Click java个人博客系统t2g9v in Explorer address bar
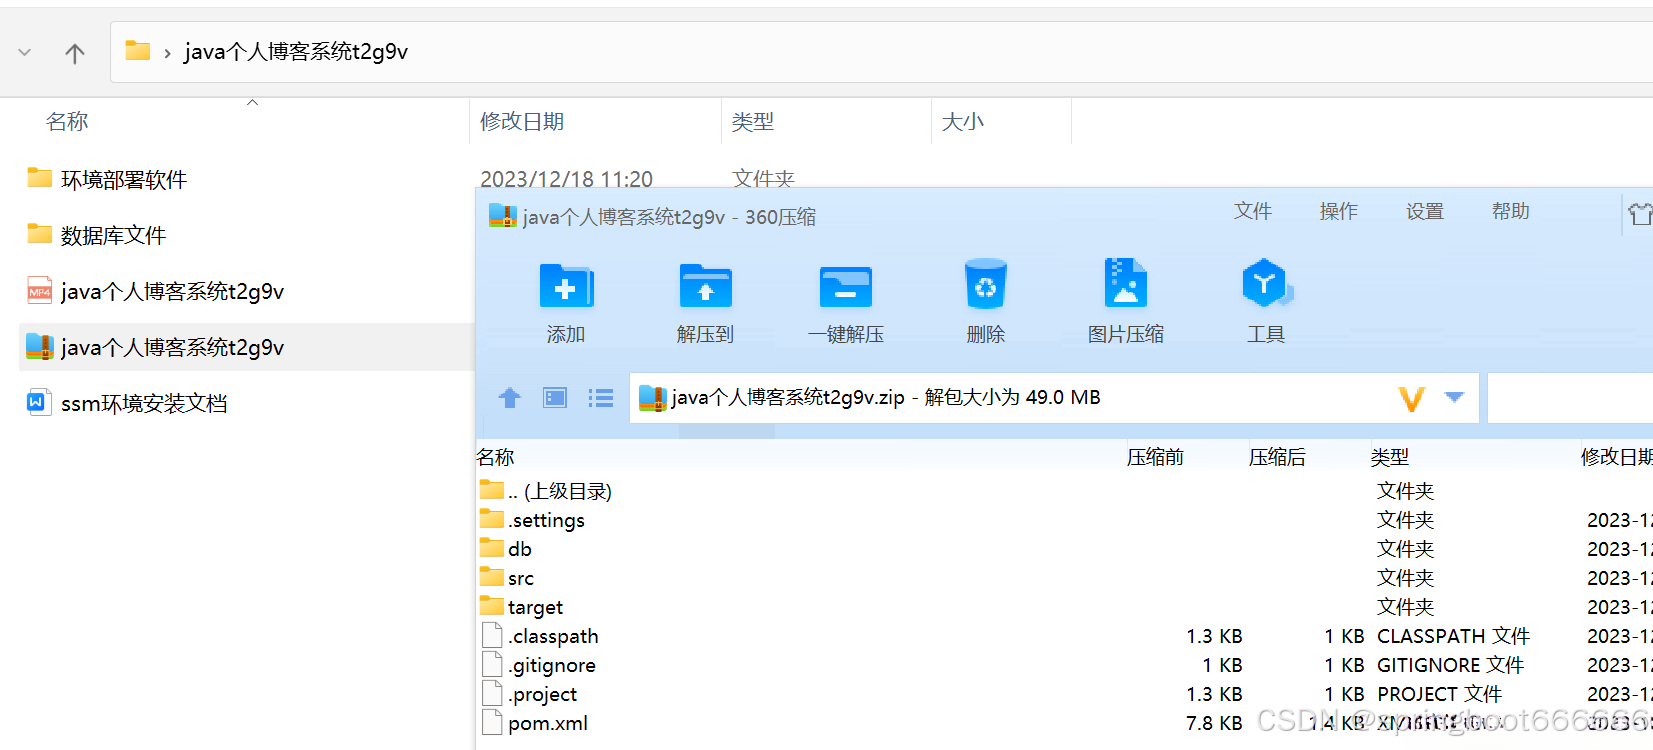Viewport: 1653px width, 750px height. [x=296, y=52]
